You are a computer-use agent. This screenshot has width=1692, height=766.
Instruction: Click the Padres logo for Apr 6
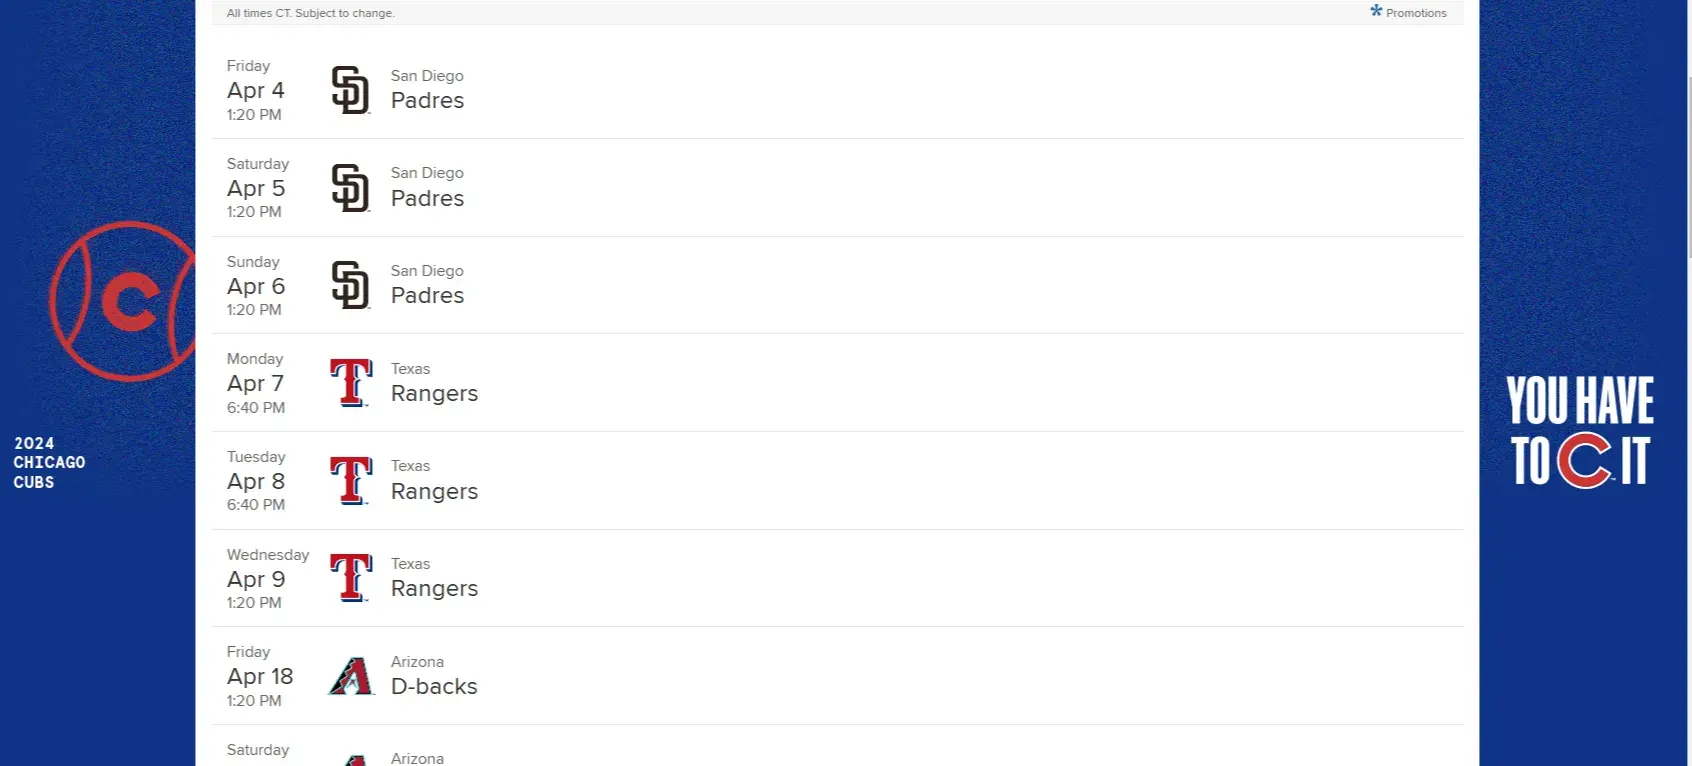click(x=351, y=285)
